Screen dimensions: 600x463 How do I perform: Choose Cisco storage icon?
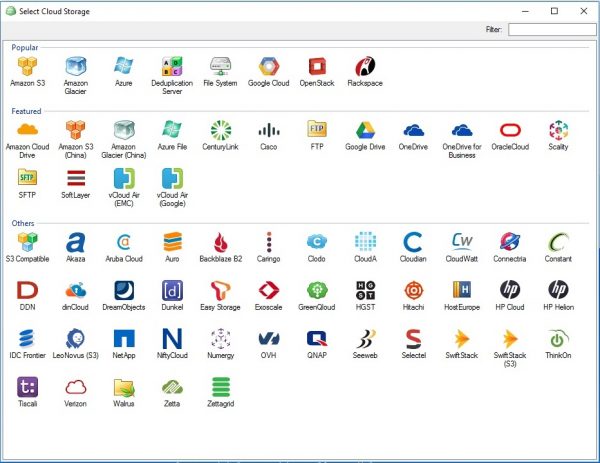269,130
